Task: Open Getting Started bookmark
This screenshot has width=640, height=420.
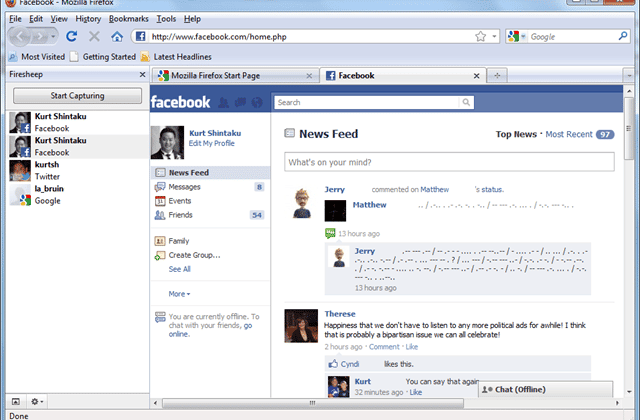Action: point(103,57)
